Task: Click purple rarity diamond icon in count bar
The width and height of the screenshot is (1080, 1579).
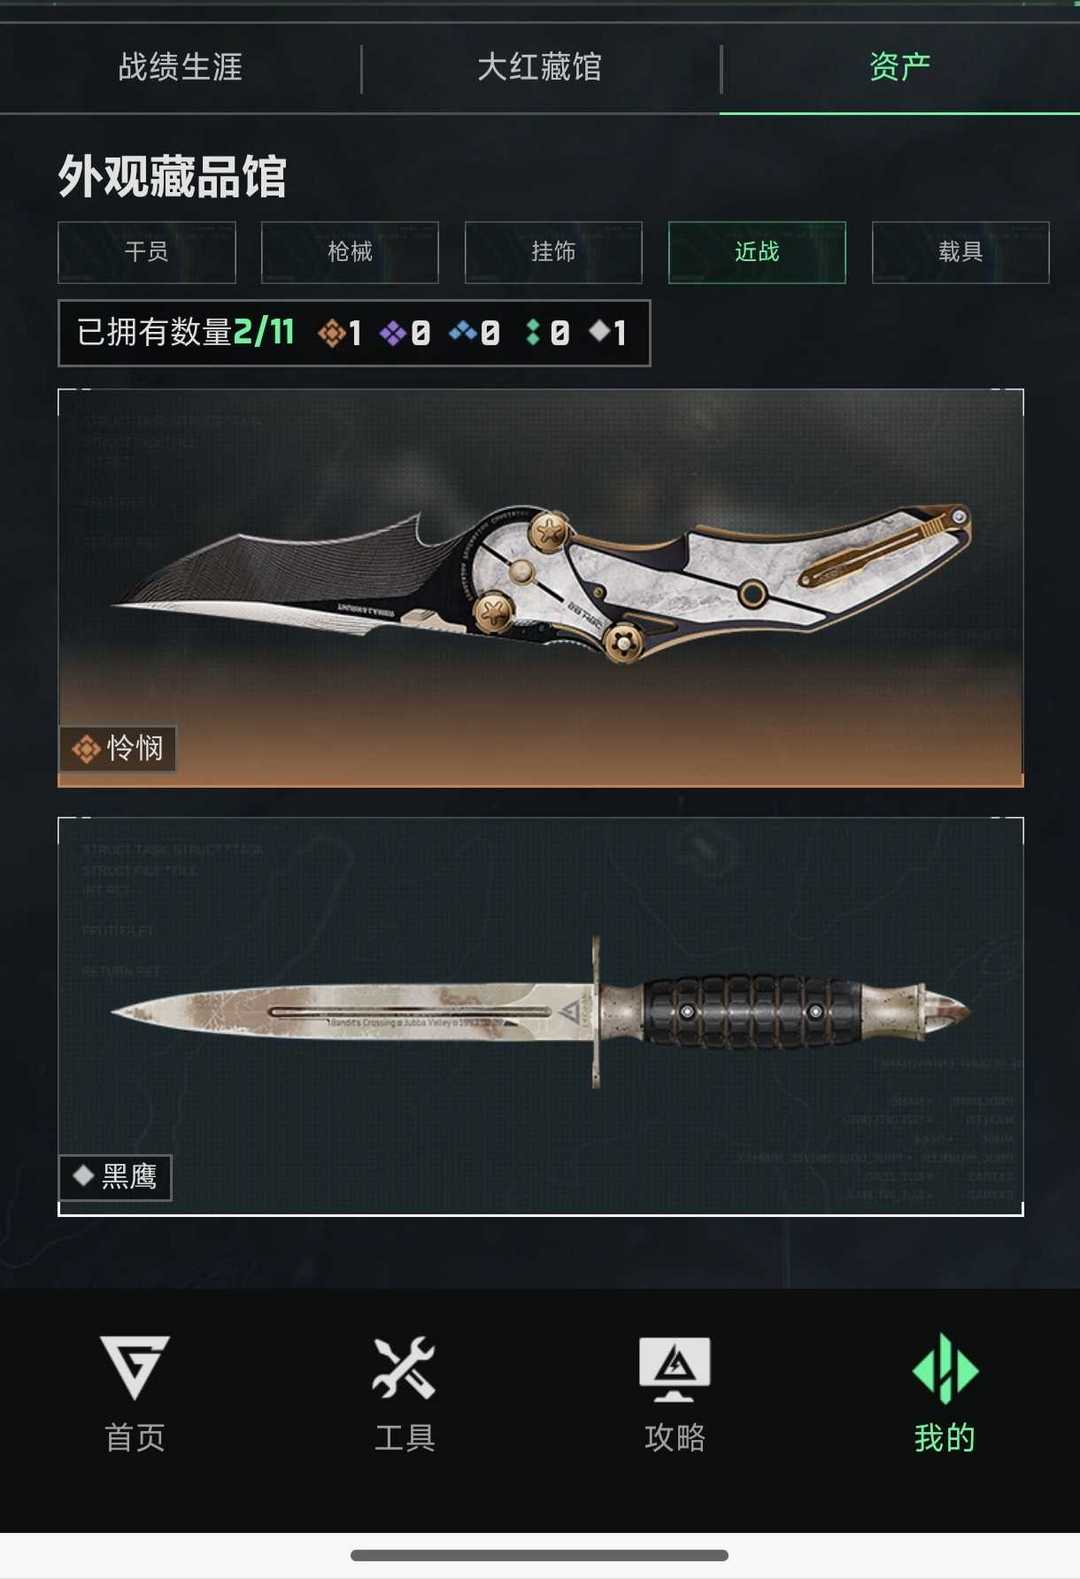Action: click(393, 332)
